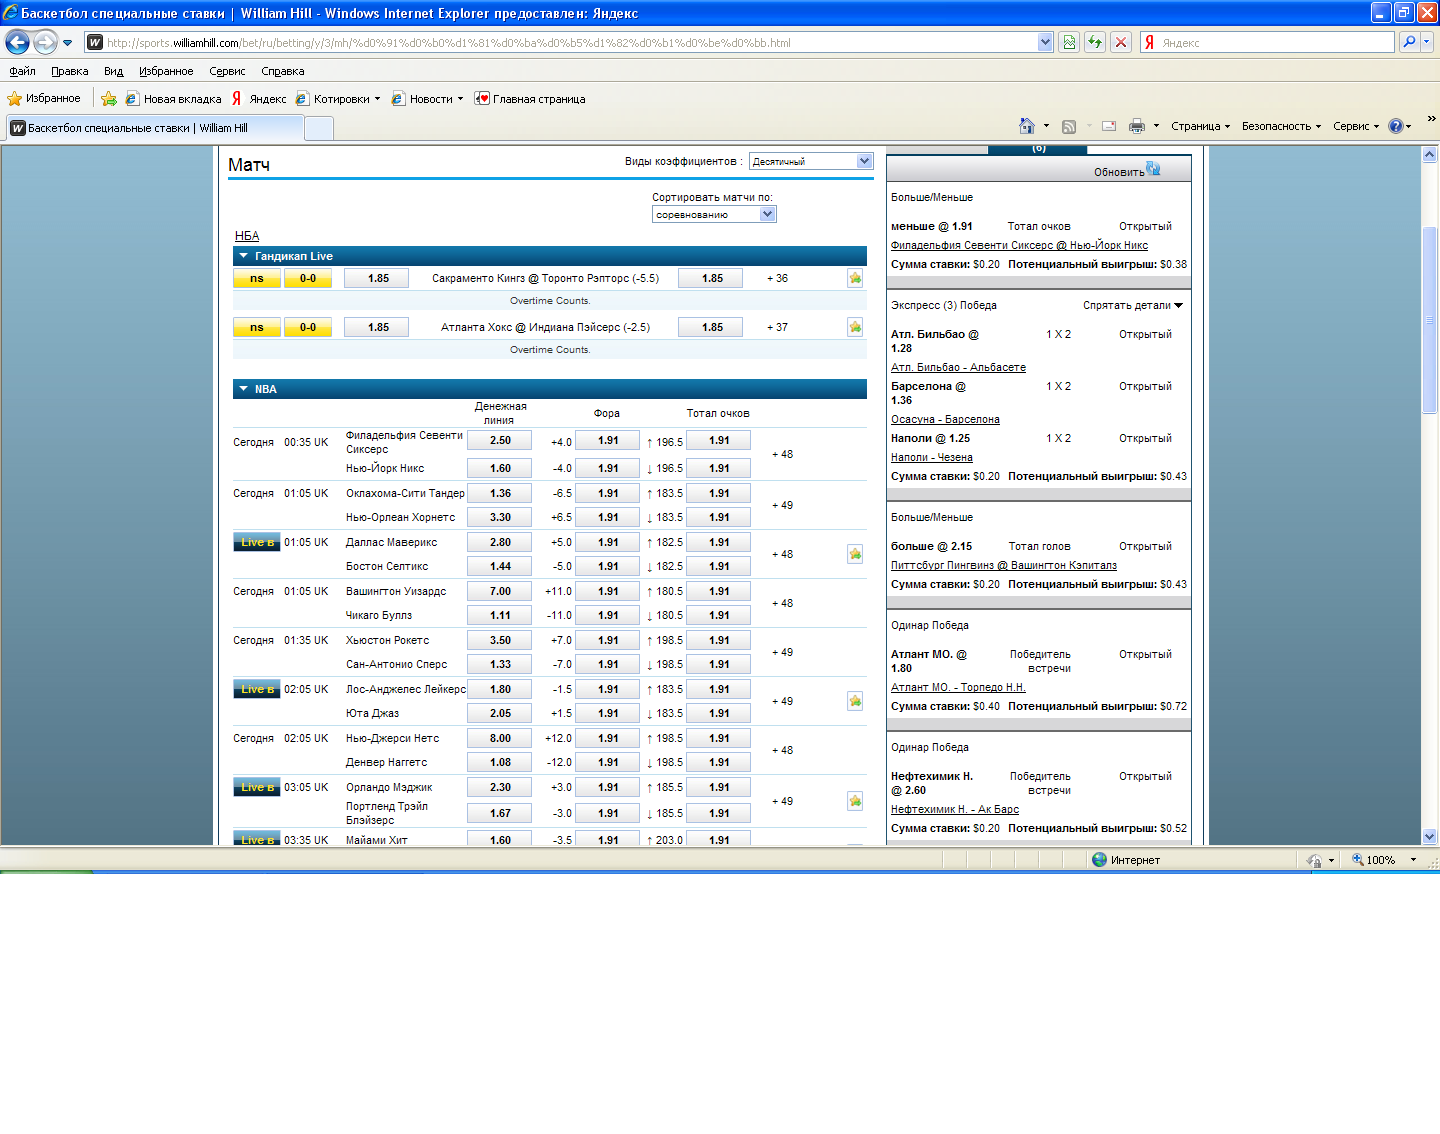Open the Атл. Бильбао - Альбасете link

pos(958,368)
